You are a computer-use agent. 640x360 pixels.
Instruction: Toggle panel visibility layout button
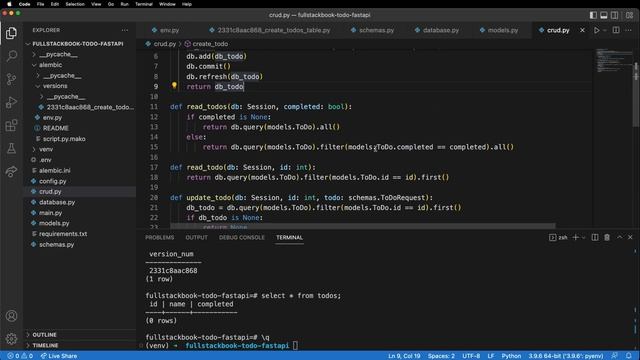[604, 15]
